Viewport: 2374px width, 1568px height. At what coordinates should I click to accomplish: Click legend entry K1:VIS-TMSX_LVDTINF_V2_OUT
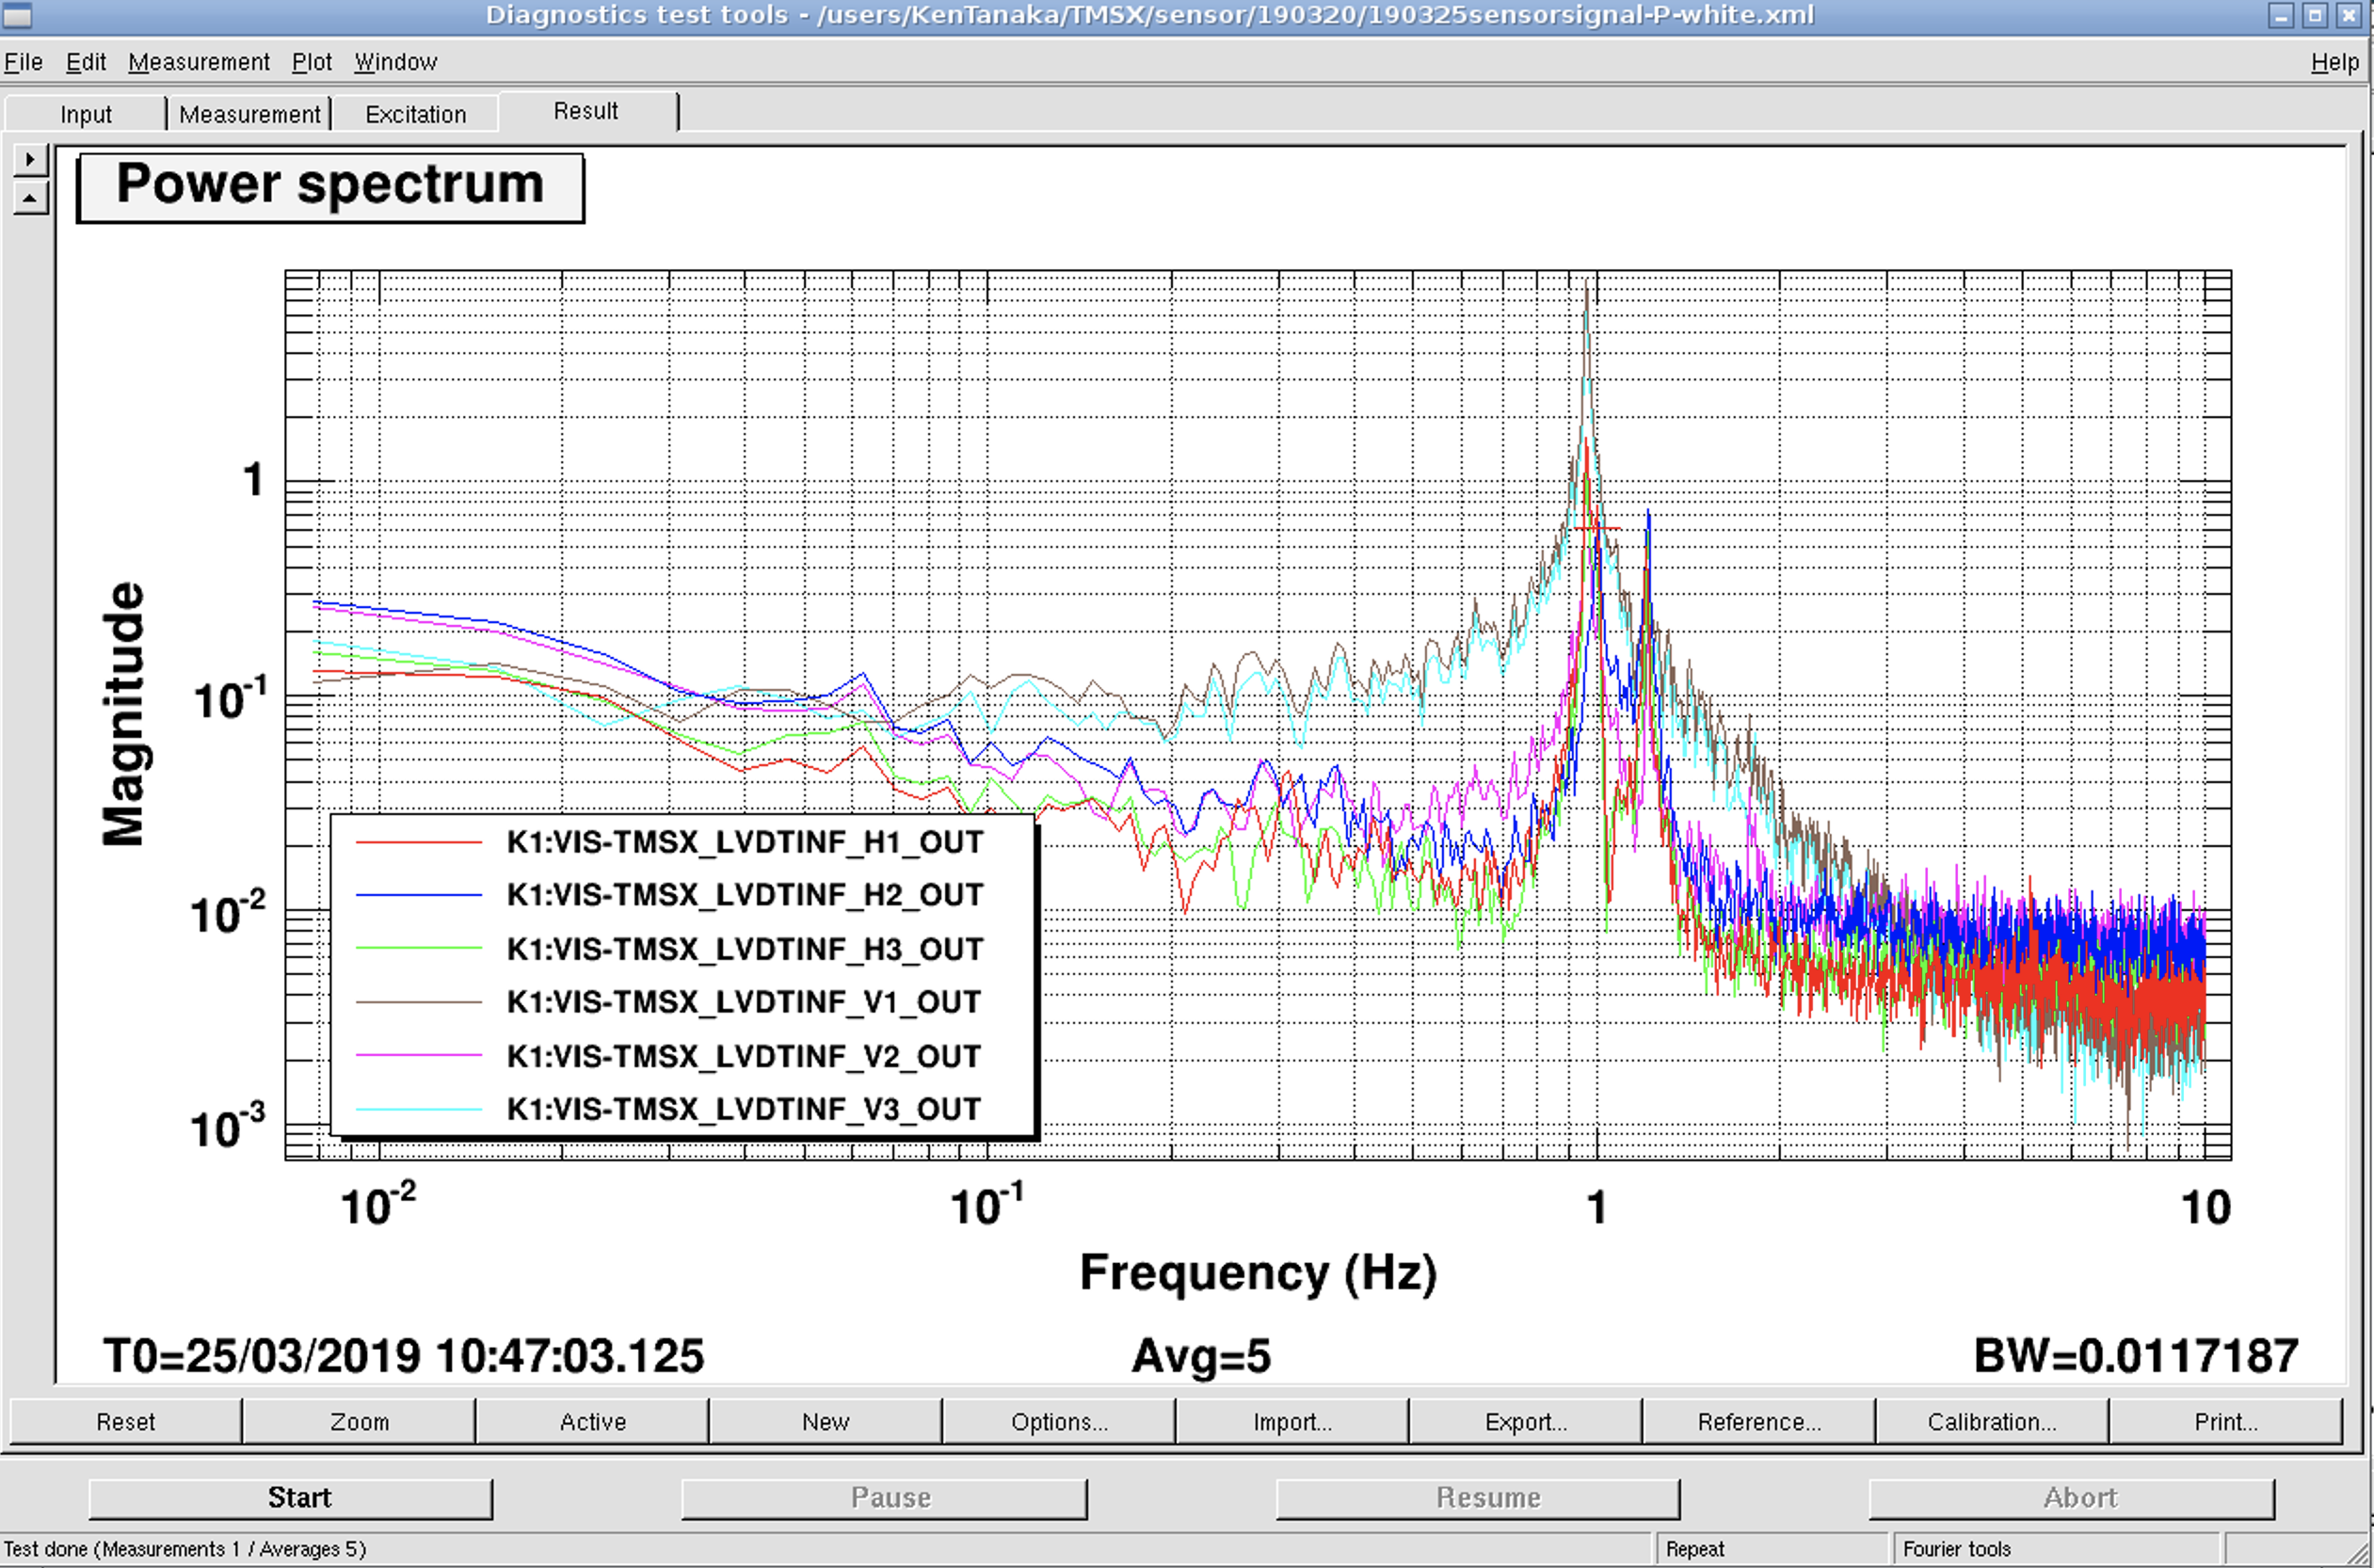click(x=744, y=1056)
